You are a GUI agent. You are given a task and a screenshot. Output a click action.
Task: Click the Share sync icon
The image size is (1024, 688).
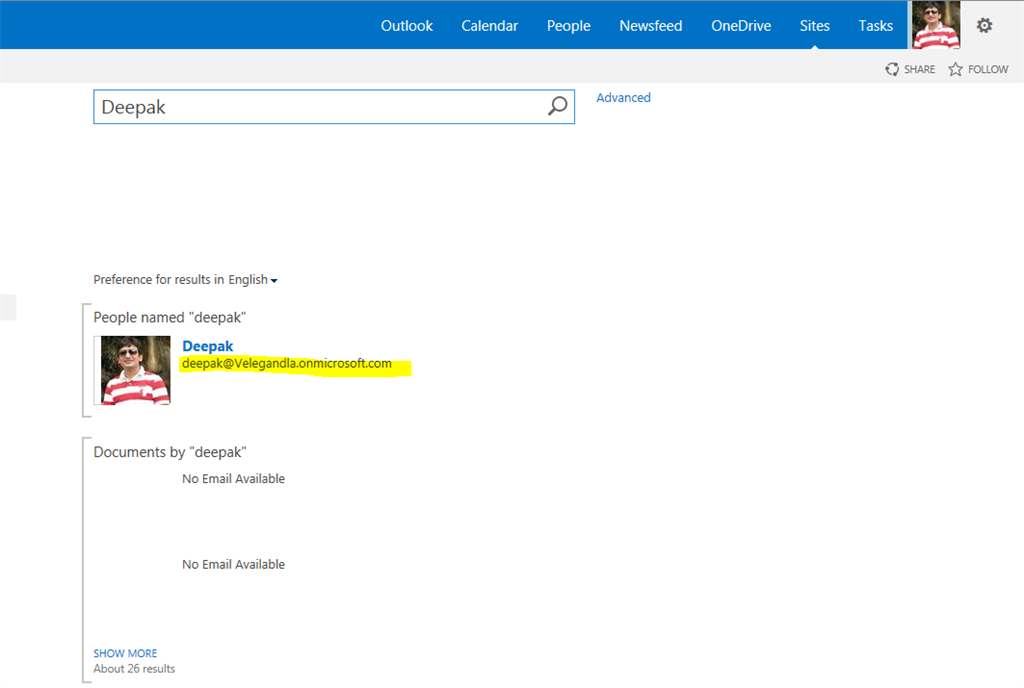(x=892, y=69)
